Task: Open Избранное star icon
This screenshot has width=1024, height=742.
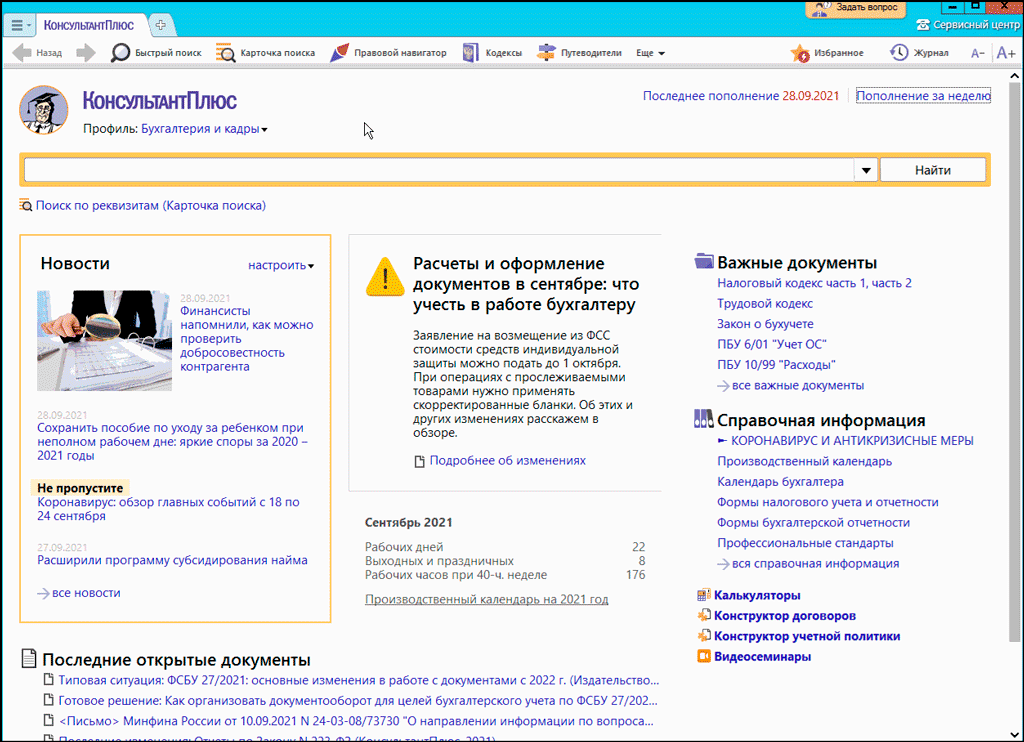Action: 800,53
